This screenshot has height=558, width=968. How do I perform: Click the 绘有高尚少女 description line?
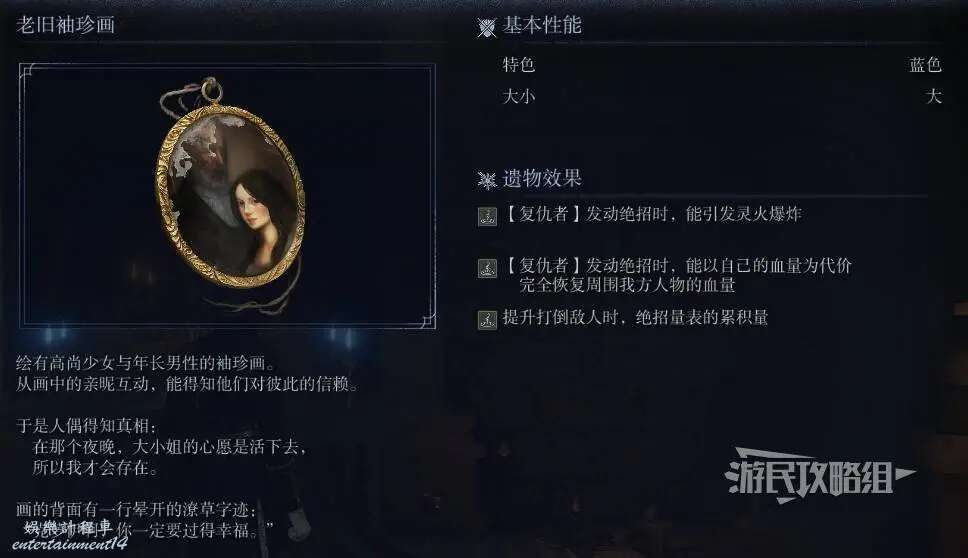pyautogui.click(x=146, y=363)
